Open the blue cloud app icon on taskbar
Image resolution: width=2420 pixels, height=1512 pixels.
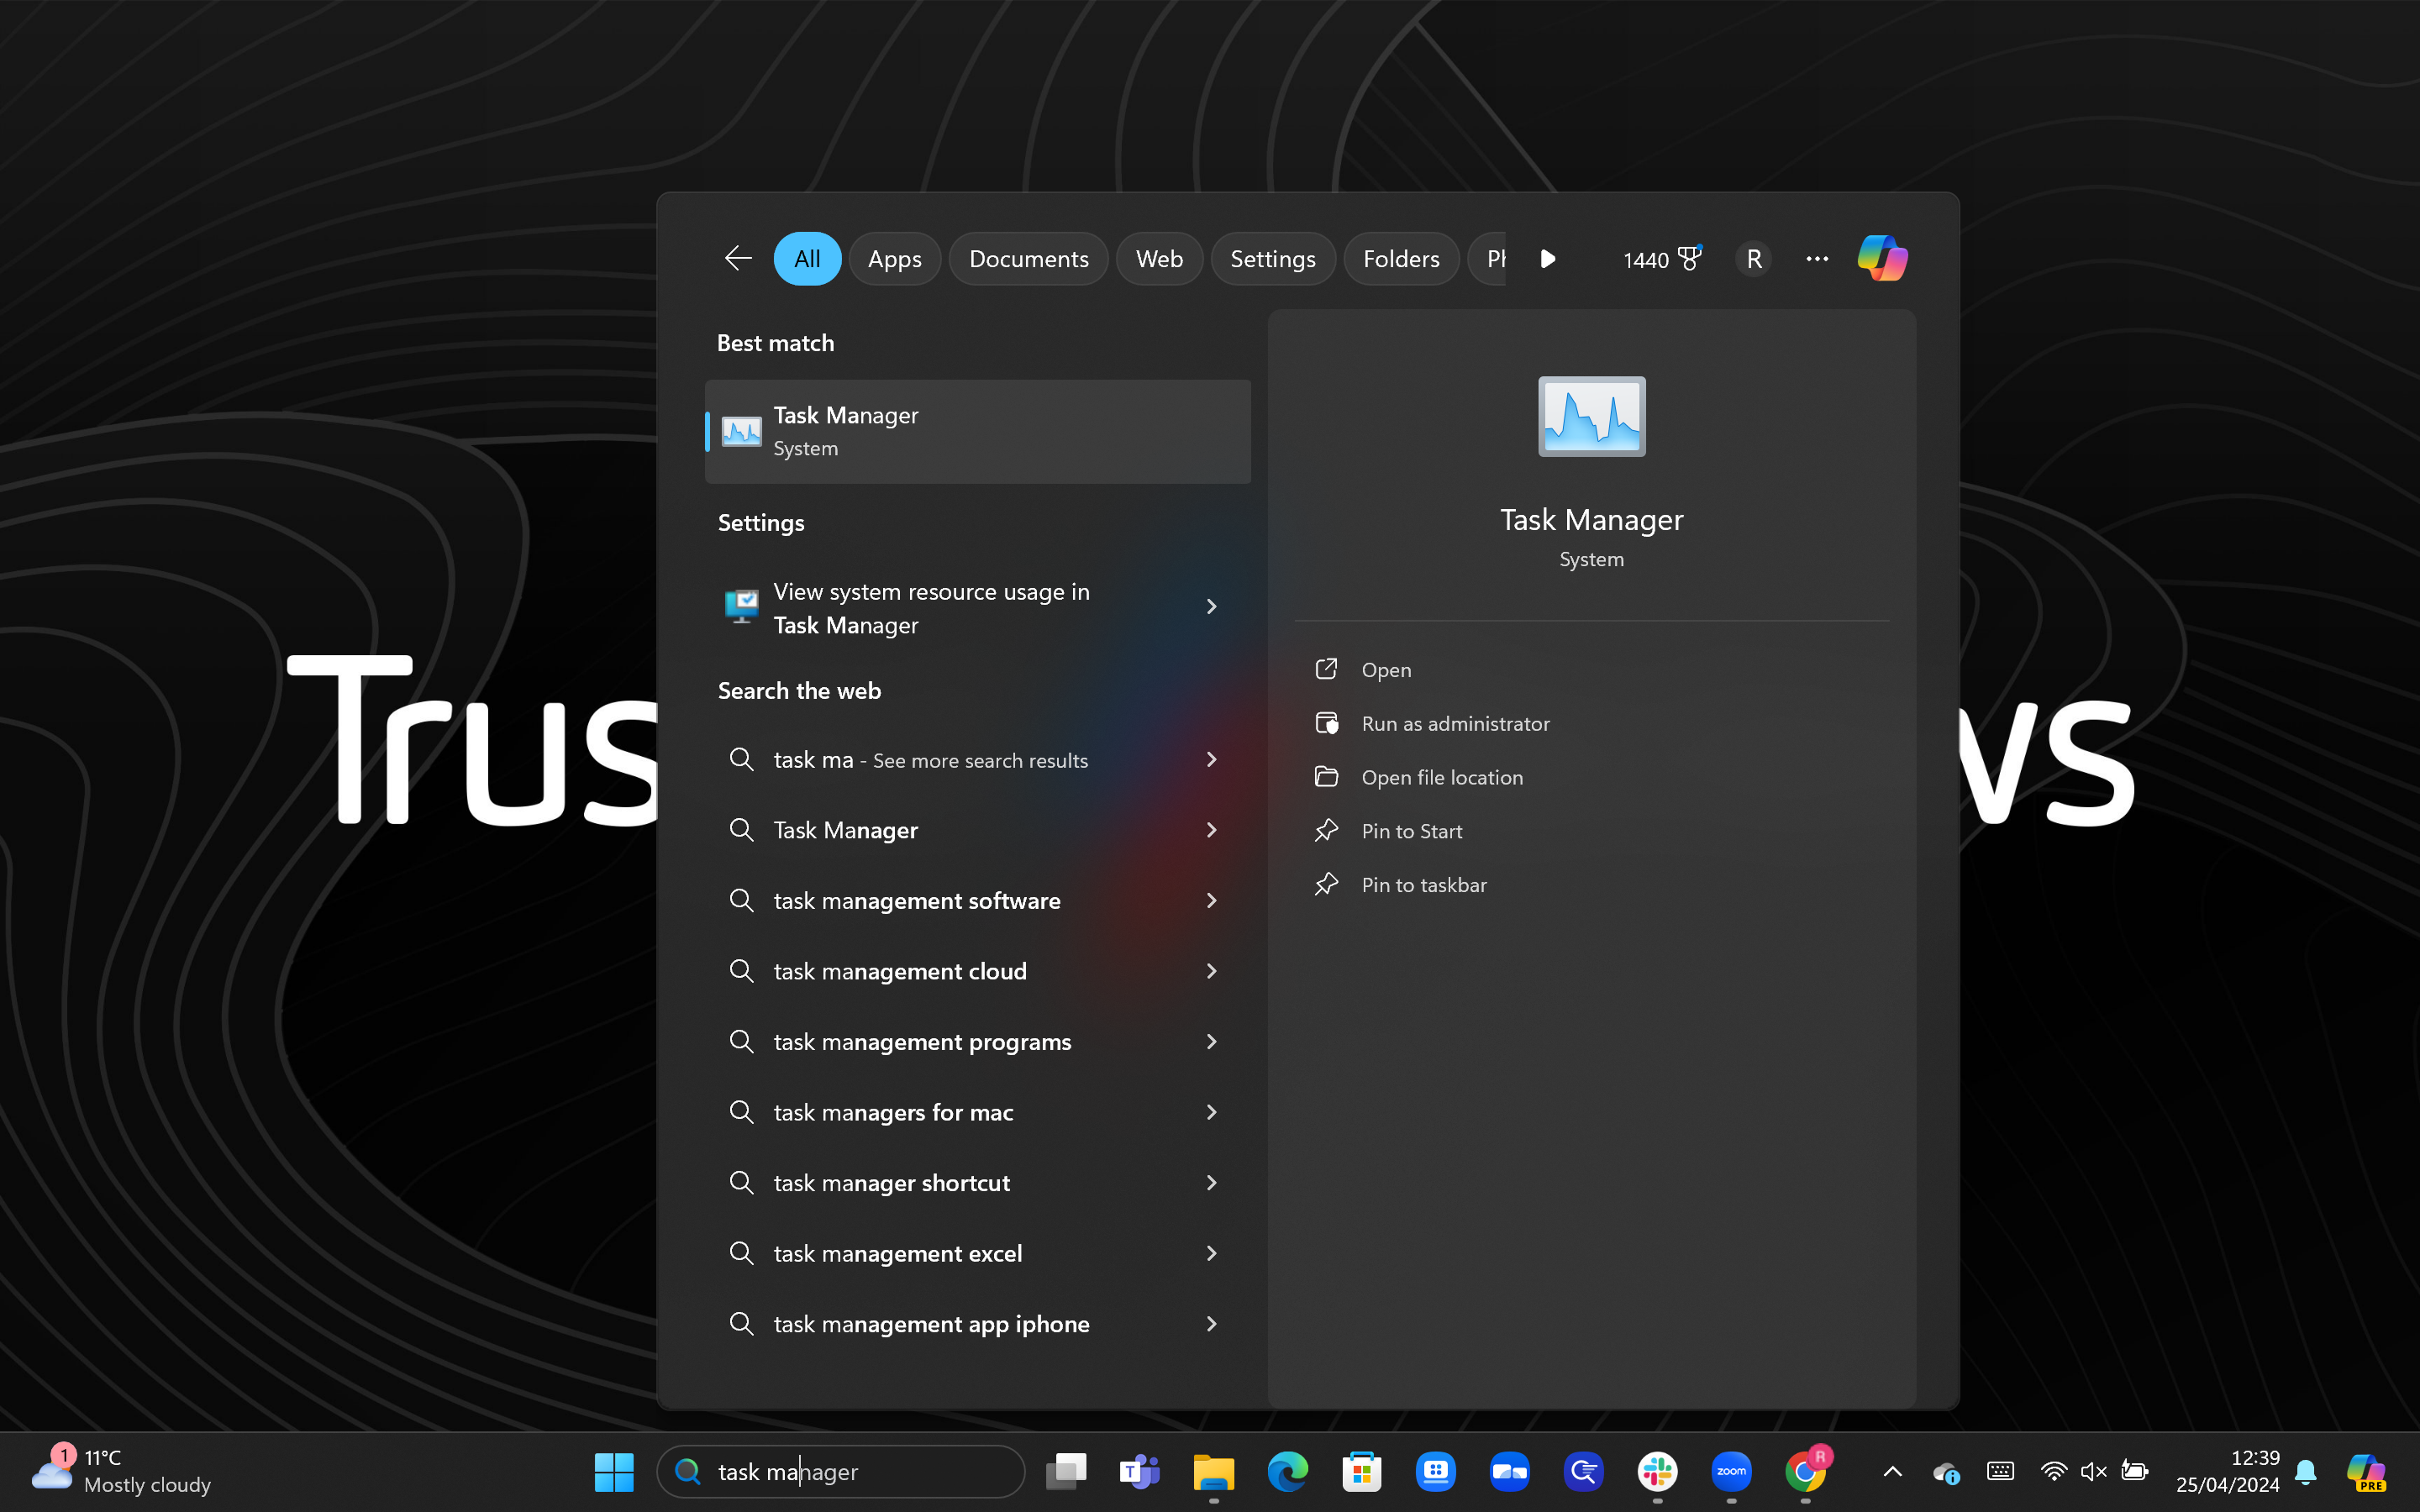click(x=1509, y=1471)
